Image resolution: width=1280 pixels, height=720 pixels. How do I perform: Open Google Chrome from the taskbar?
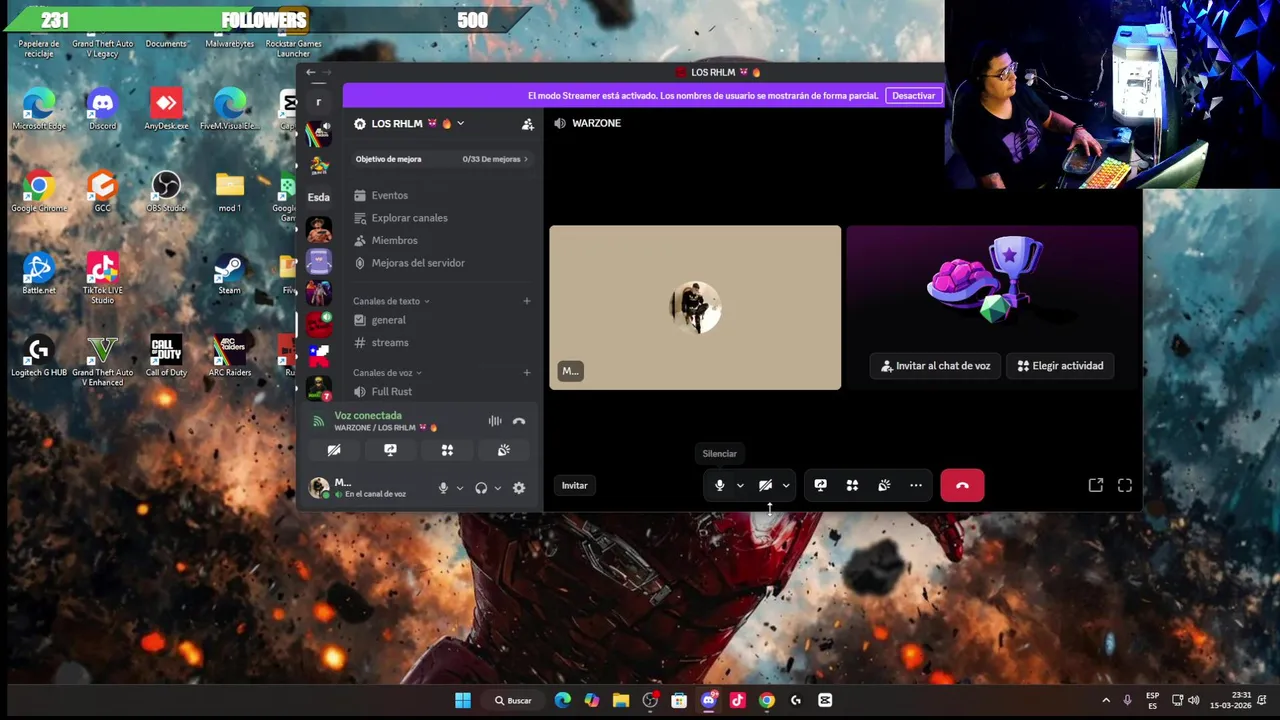point(766,700)
